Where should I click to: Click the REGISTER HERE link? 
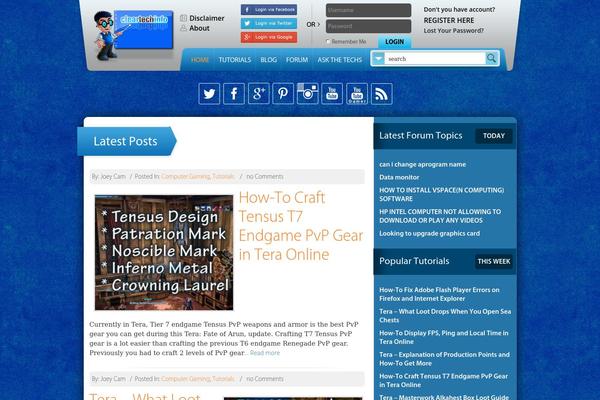click(448, 20)
